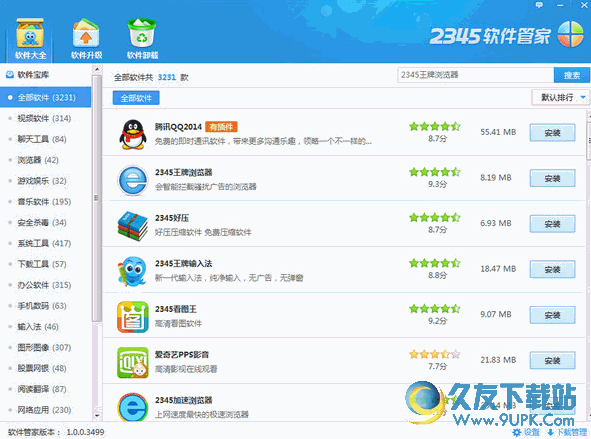The width and height of the screenshot is (591, 439).
Task: Minimize the 2345软件管家 window
Action: point(560,5)
